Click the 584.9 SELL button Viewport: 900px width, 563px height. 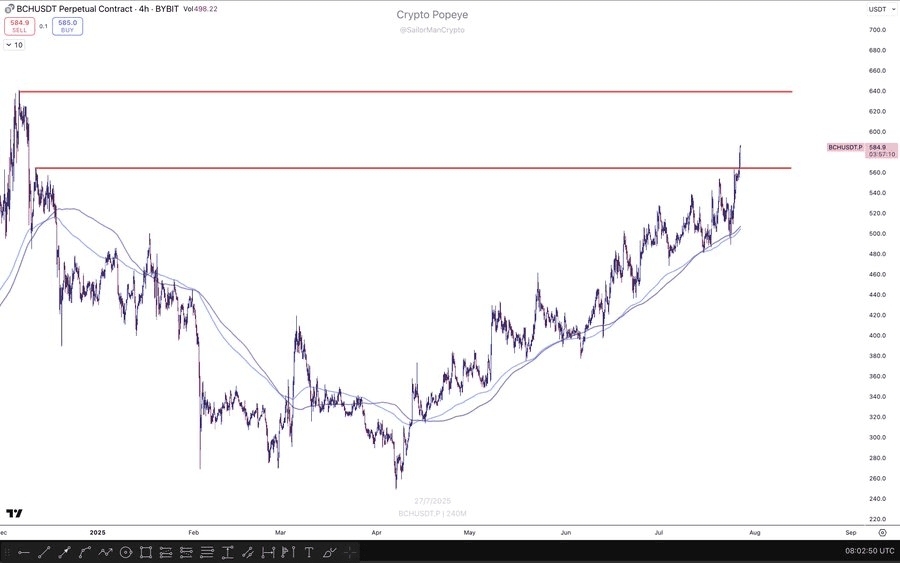[19, 26]
